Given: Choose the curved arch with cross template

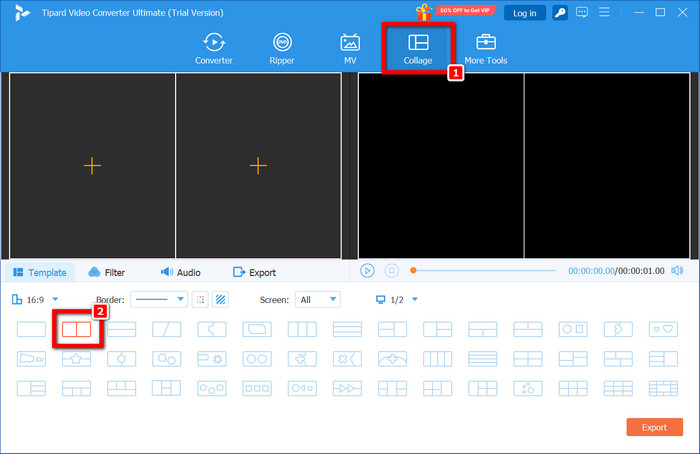Looking at the screenshot, I should point(392,359).
